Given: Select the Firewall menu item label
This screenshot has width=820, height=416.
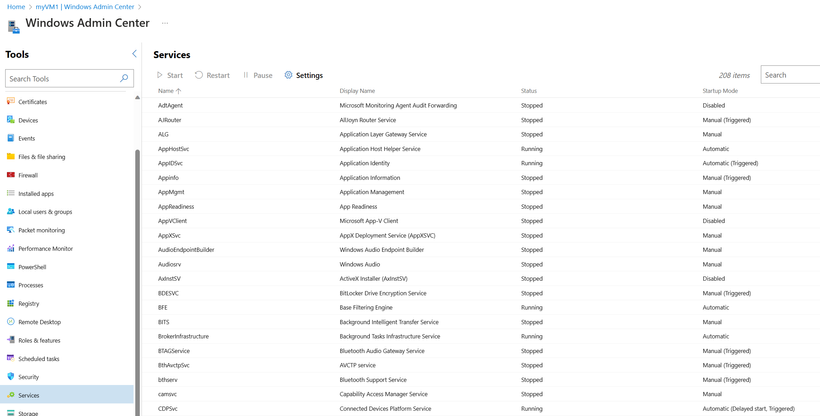Looking at the screenshot, I should point(28,175).
